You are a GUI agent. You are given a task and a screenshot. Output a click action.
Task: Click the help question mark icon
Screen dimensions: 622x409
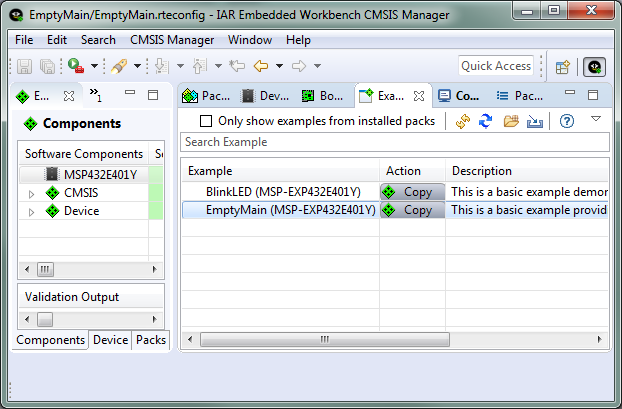pos(566,121)
